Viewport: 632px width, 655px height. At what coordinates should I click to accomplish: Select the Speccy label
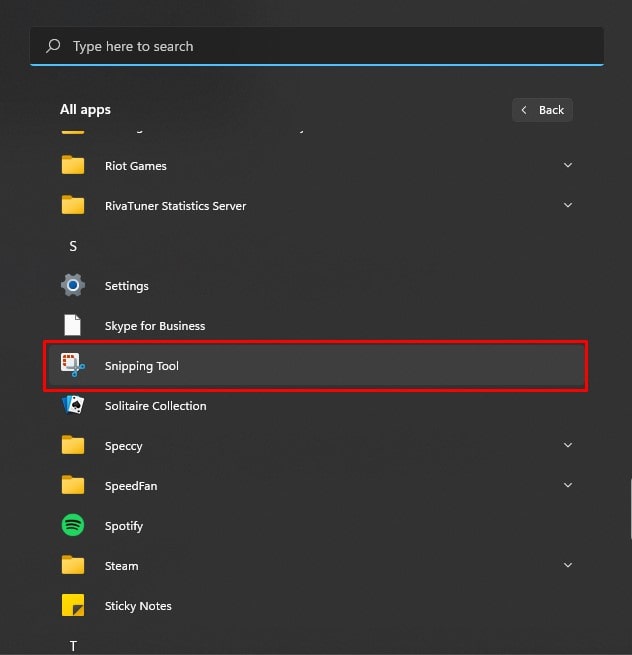123,446
